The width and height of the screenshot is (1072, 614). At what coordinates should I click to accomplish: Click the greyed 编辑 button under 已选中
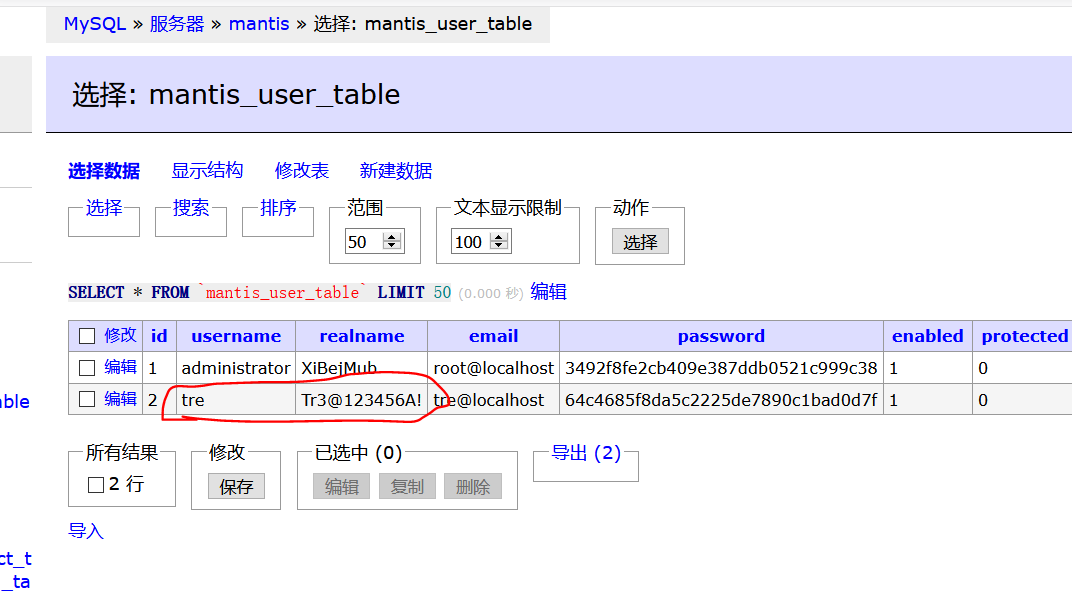click(341, 486)
